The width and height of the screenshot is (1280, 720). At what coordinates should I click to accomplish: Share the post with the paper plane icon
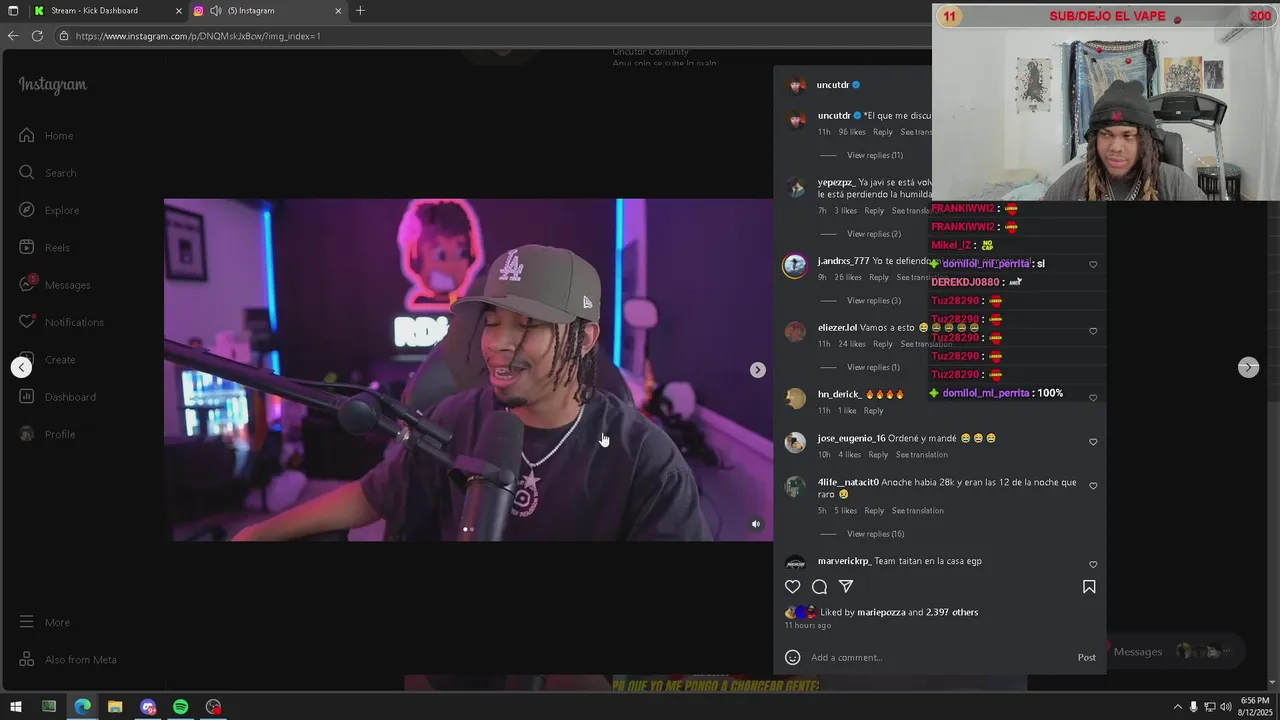coord(846,587)
